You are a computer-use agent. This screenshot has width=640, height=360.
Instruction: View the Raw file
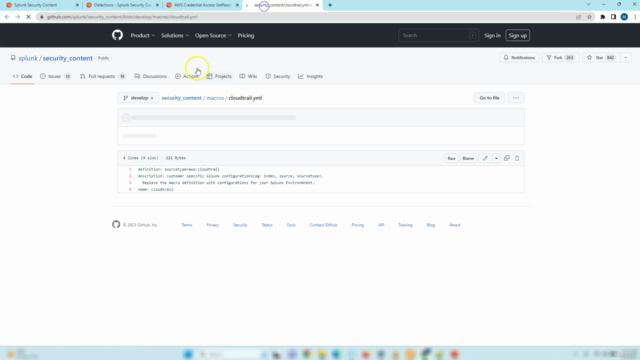coord(451,158)
